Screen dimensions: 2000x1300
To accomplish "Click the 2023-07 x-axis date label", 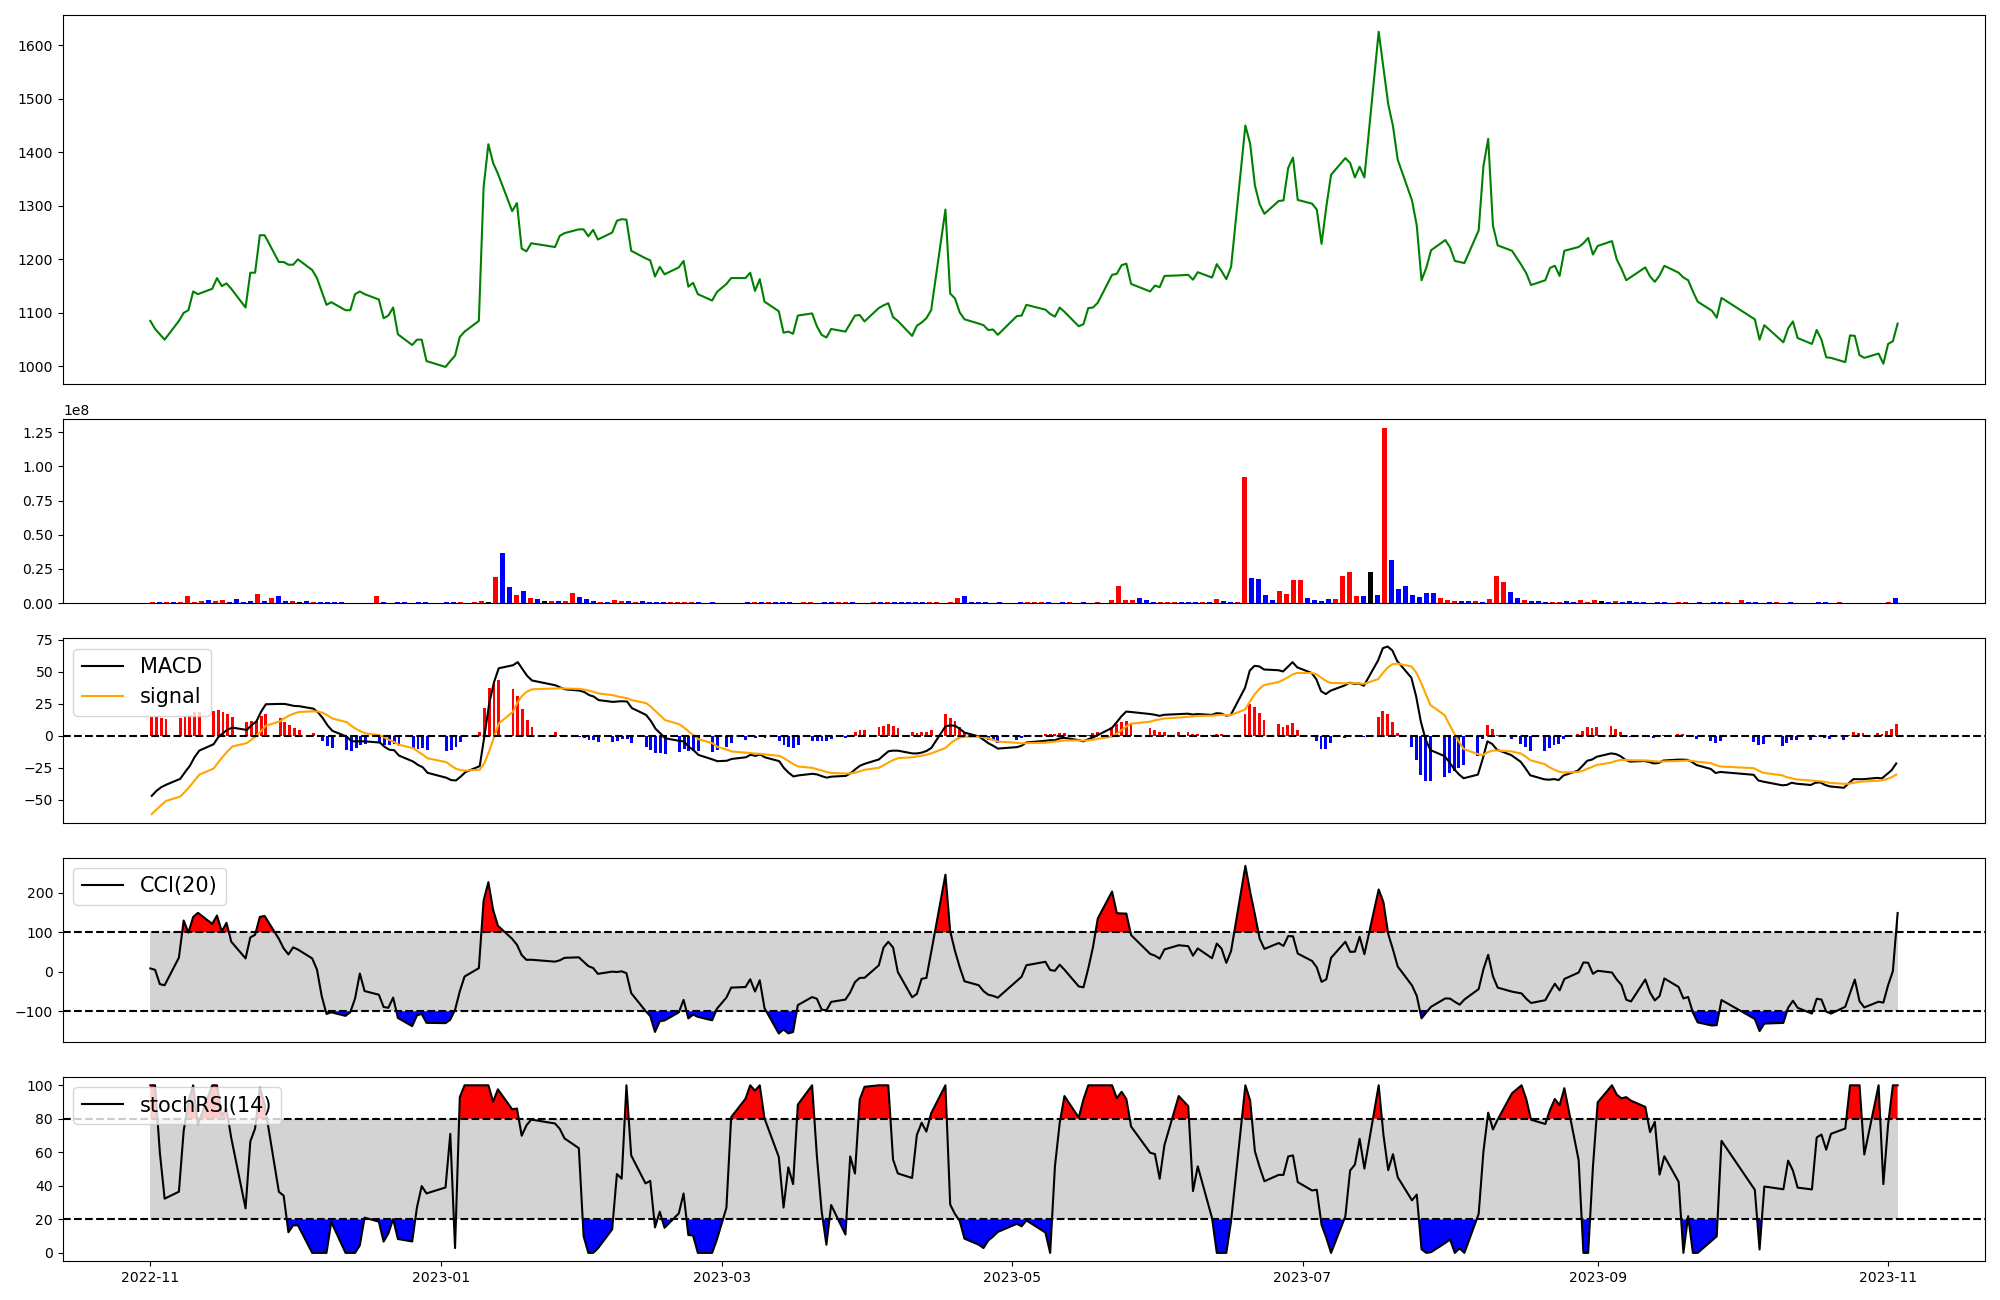I will coord(1303,1277).
